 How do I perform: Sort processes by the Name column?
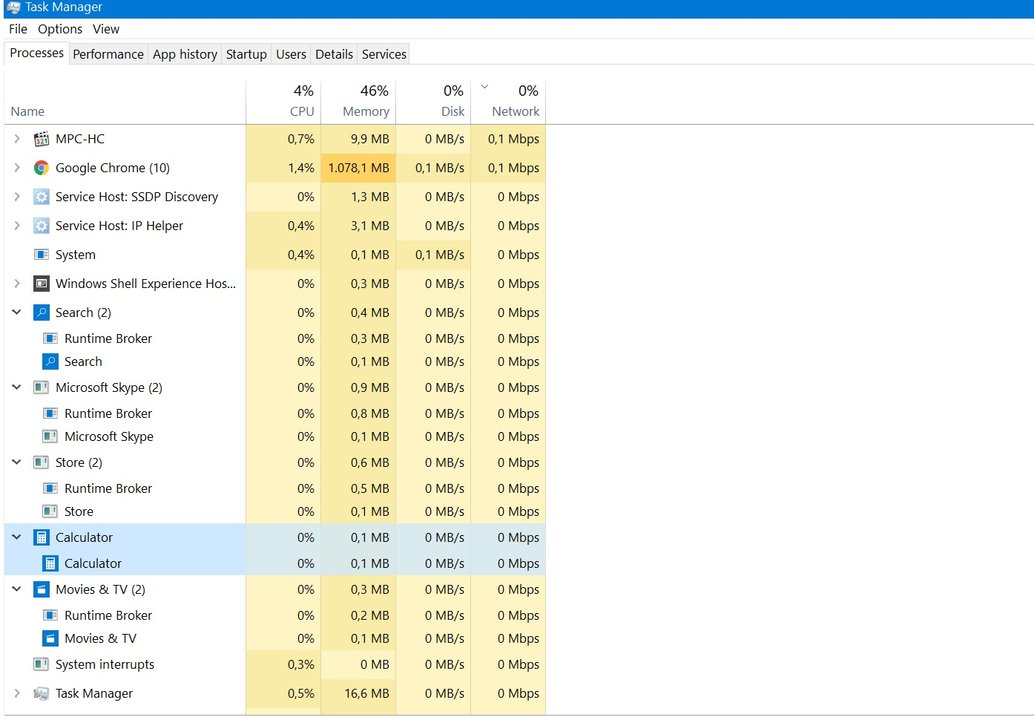tap(125, 103)
